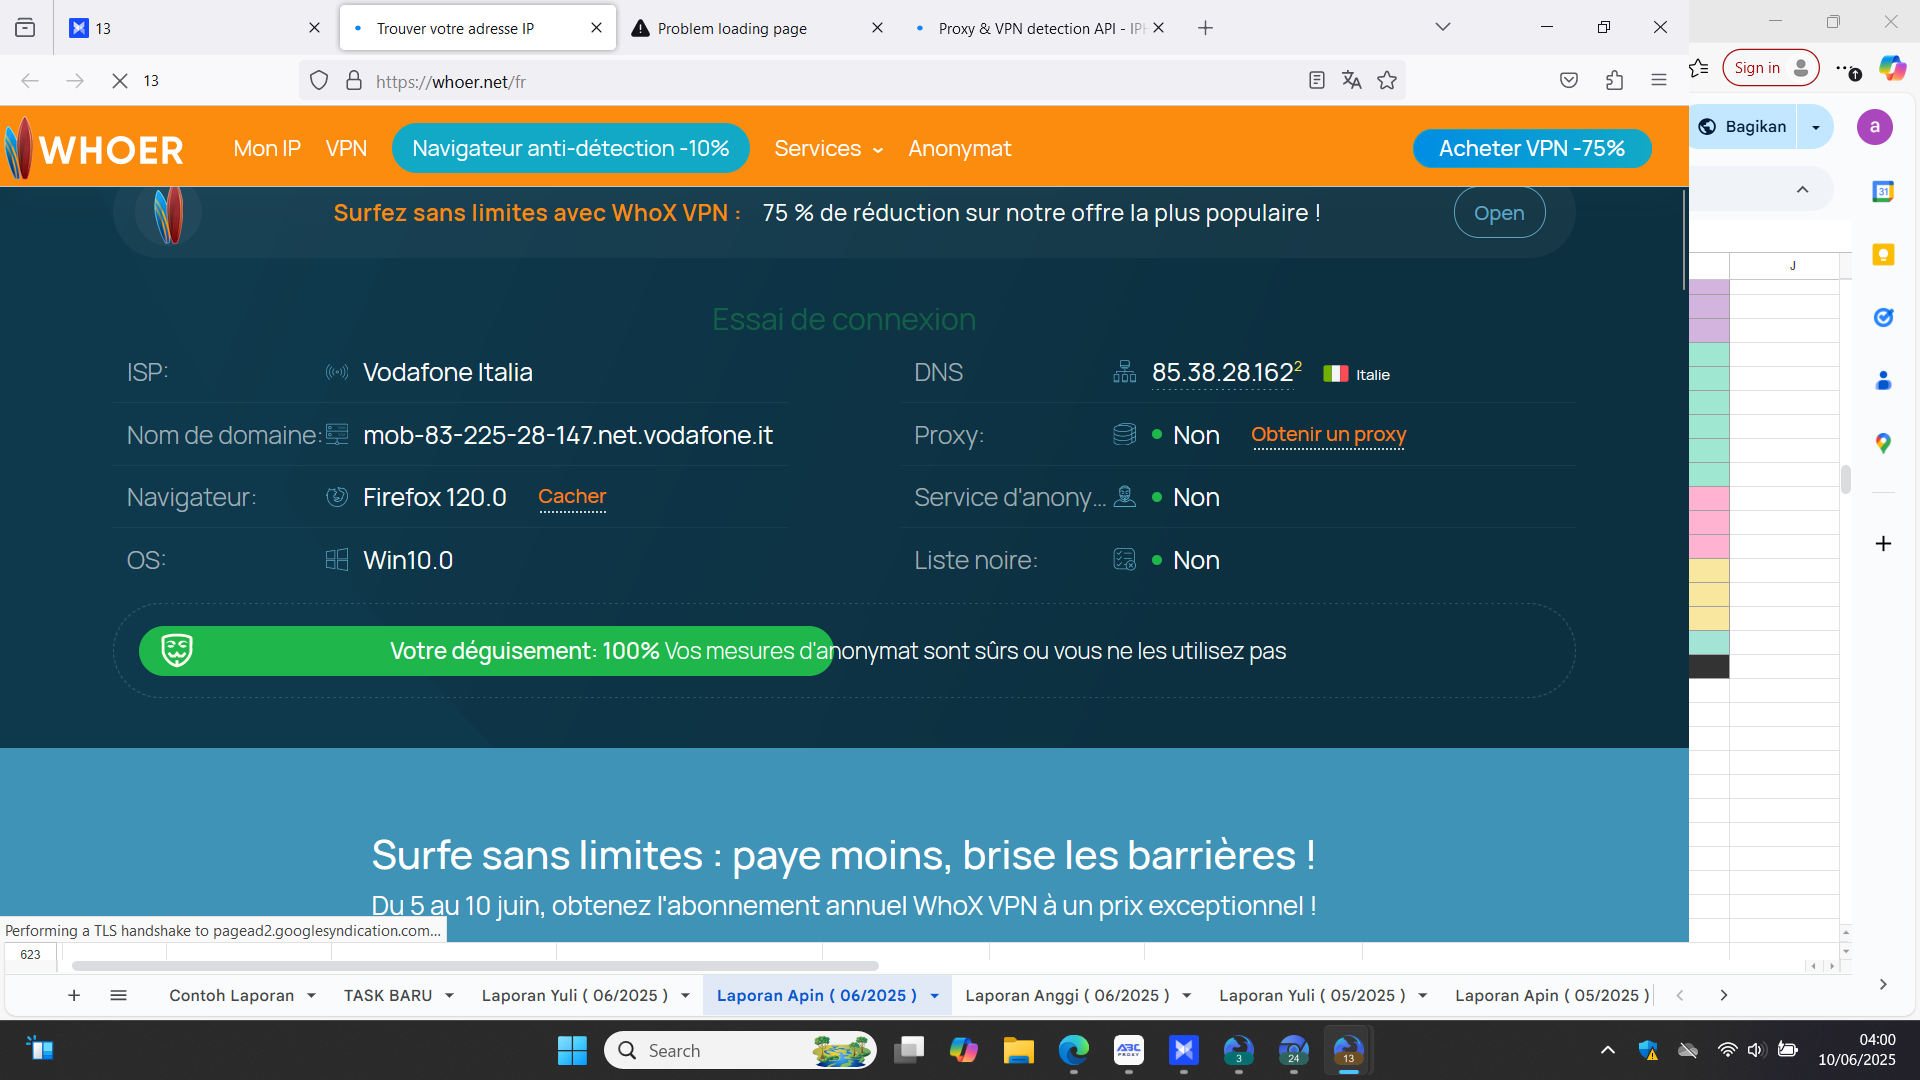Screen dimensions: 1920x1080
Task: Open Firefox hamburger application menu
Action: coord(1659,81)
